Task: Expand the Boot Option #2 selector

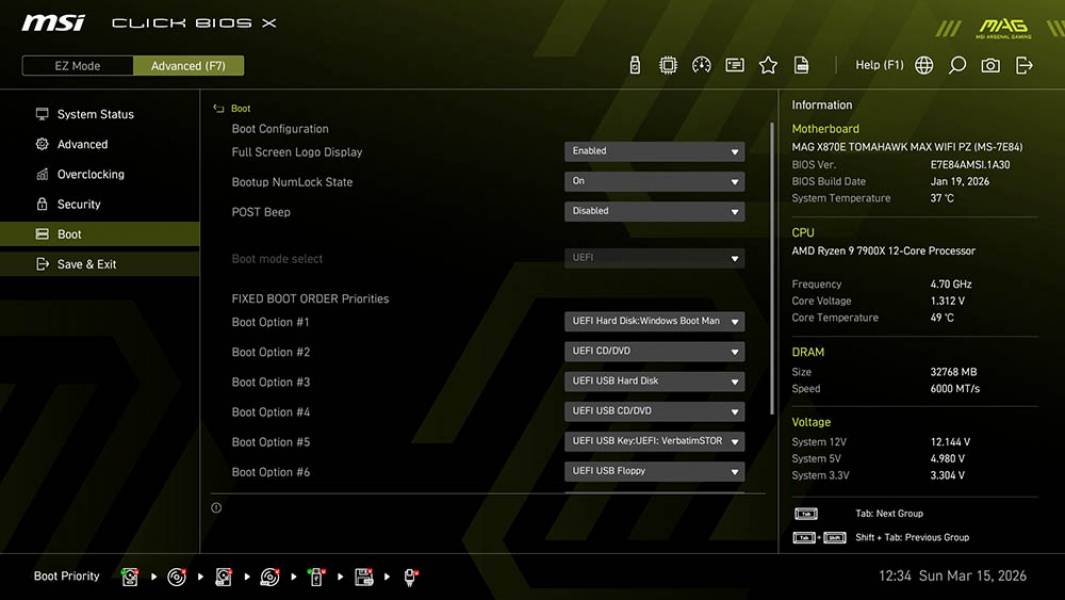Action: (x=654, y=351)
